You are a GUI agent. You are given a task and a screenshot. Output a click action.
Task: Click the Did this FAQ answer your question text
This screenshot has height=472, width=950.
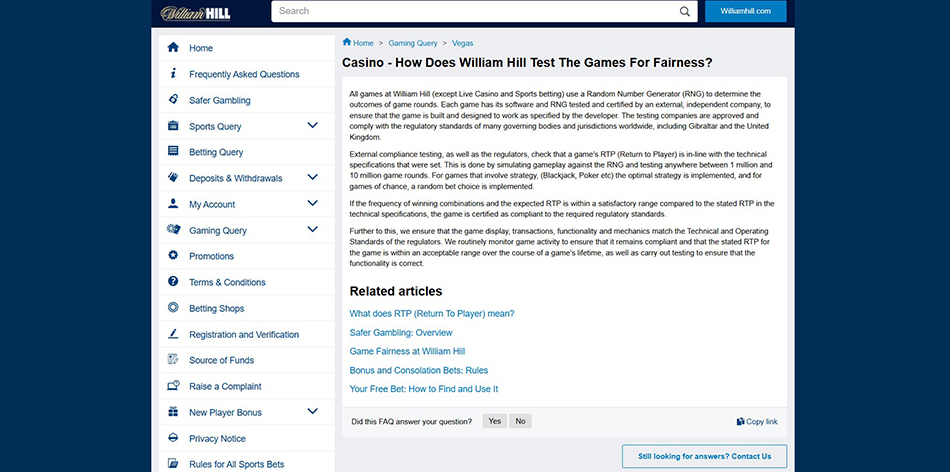point(411,422)
